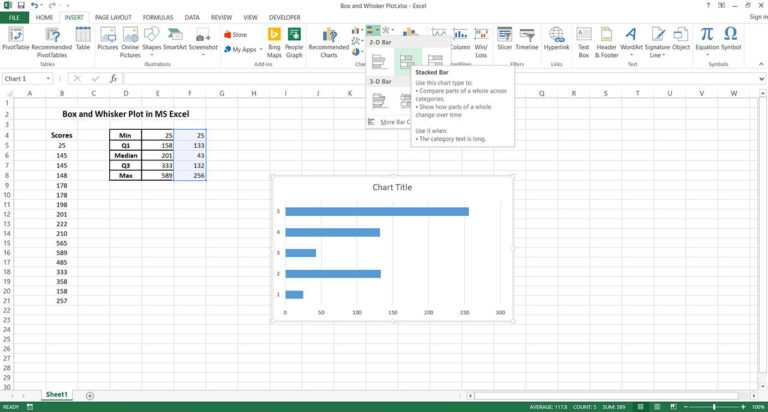
Task: Expand the Signature Line dropdown
Action: [x=663, y=55]
